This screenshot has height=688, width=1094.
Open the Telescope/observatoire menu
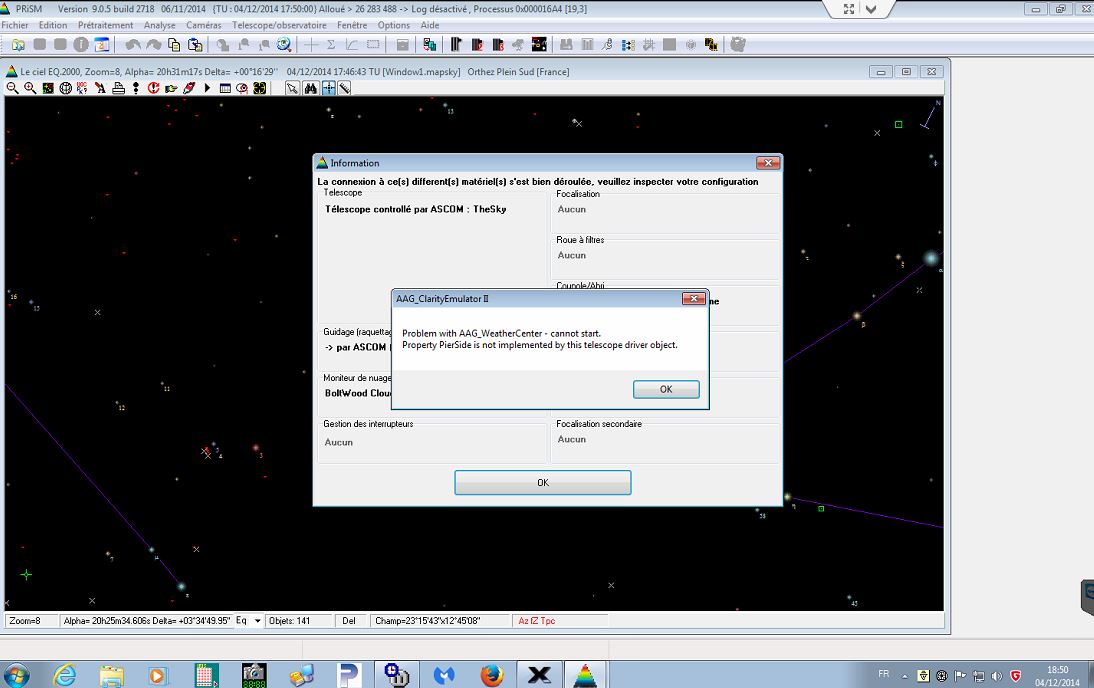[x=279, y=25]
